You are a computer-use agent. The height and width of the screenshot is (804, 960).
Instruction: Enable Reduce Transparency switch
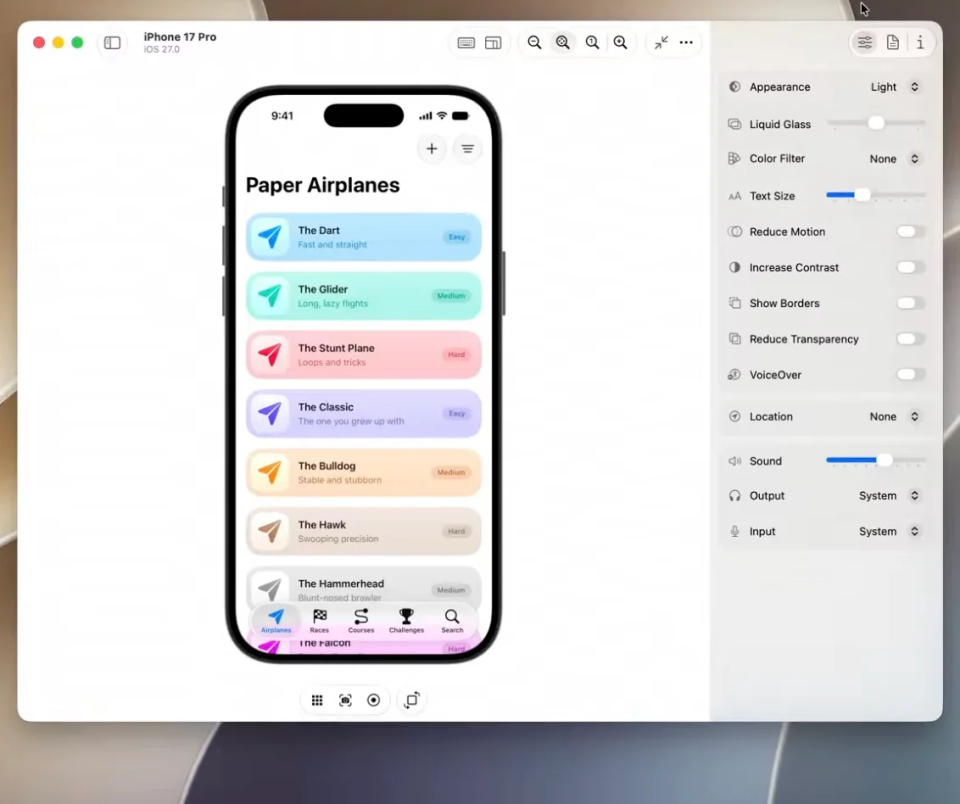[910, 339]
